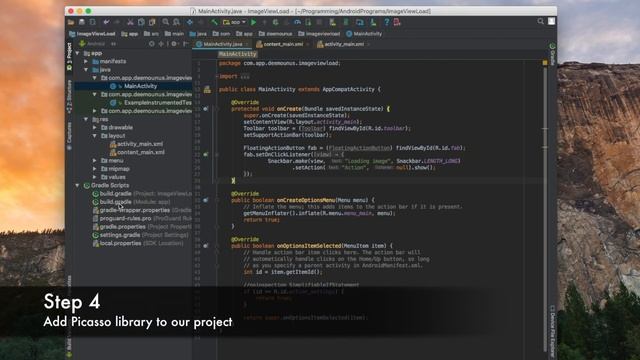Select content_main.xml in layout folder
The width and height of the screenshot is (640, 360).
pos(137,152)
